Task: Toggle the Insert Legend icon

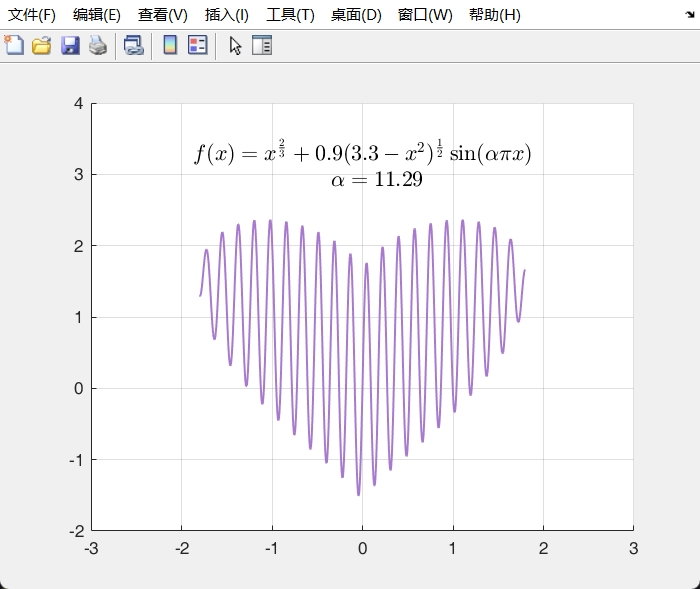Action: (197, 45)
